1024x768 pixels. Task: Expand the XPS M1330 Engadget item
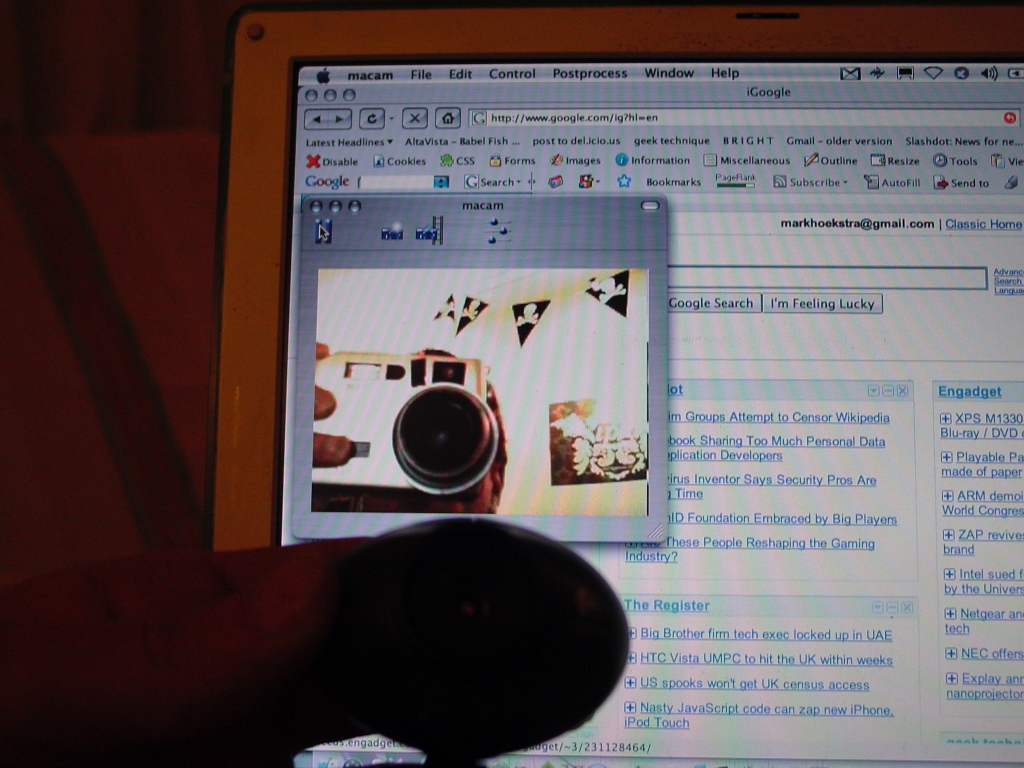[945, 418]
